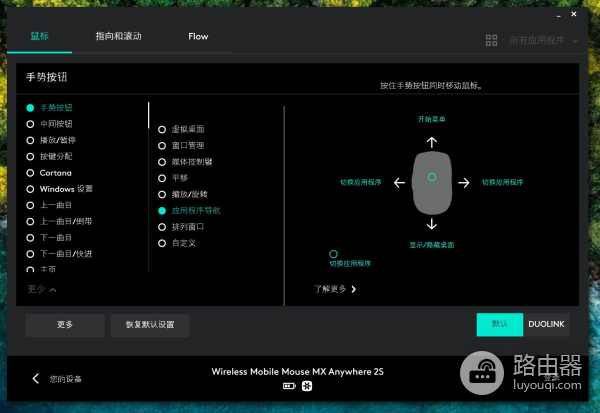Open the 了解更多 link
This screenshot has width=600, height=413.
coord(335,289)
